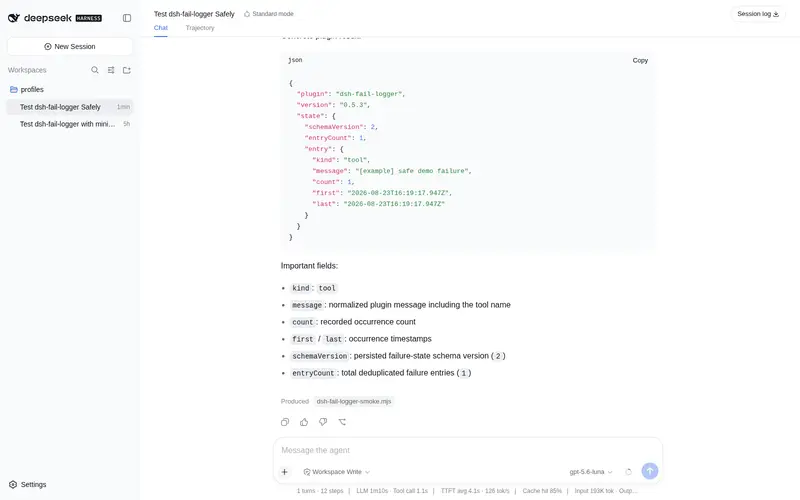800x500 pixels.
Task: Click the schemaVersion inline code bullet
Action: [x=319, y=356]
